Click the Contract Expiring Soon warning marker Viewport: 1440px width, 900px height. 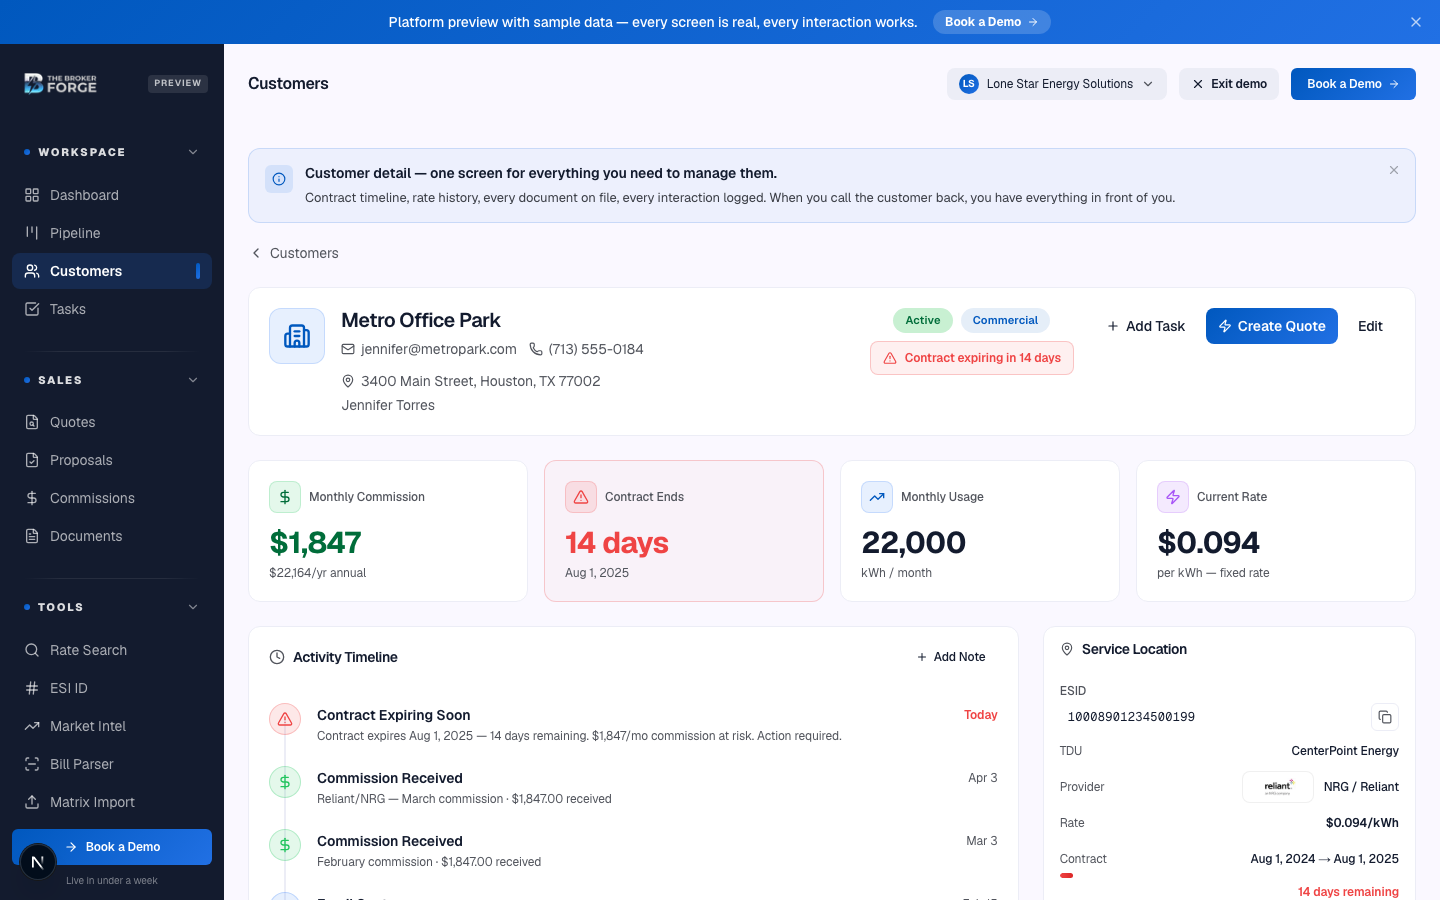pyautogui.click(x=285, y=719)
